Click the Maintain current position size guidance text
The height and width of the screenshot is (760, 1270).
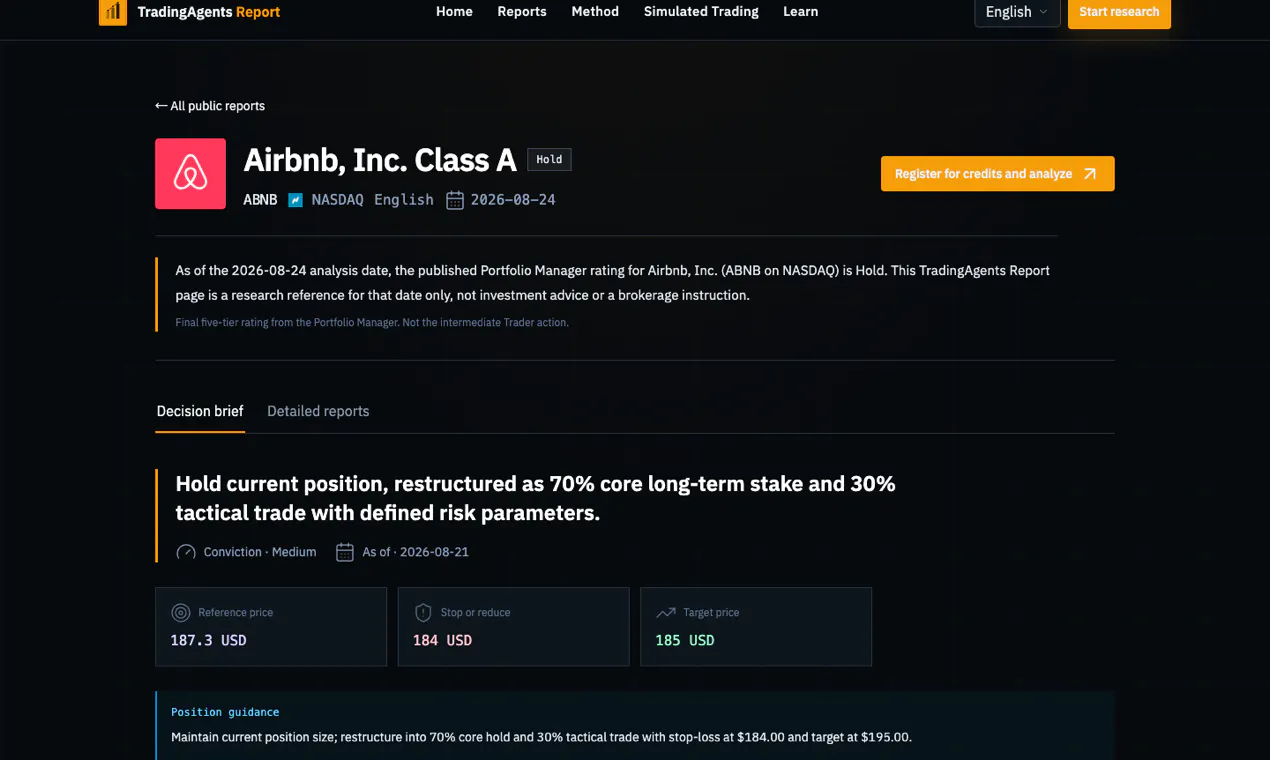pos(541,737)
